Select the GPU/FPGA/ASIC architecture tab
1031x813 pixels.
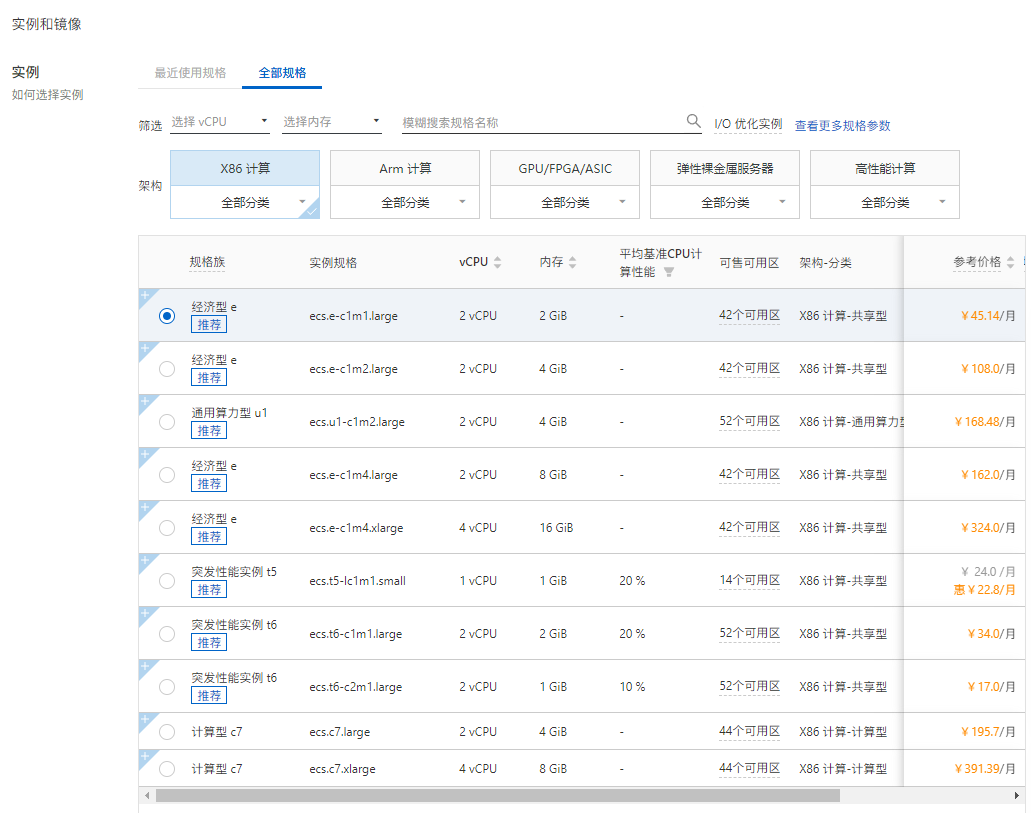(565, 169)
